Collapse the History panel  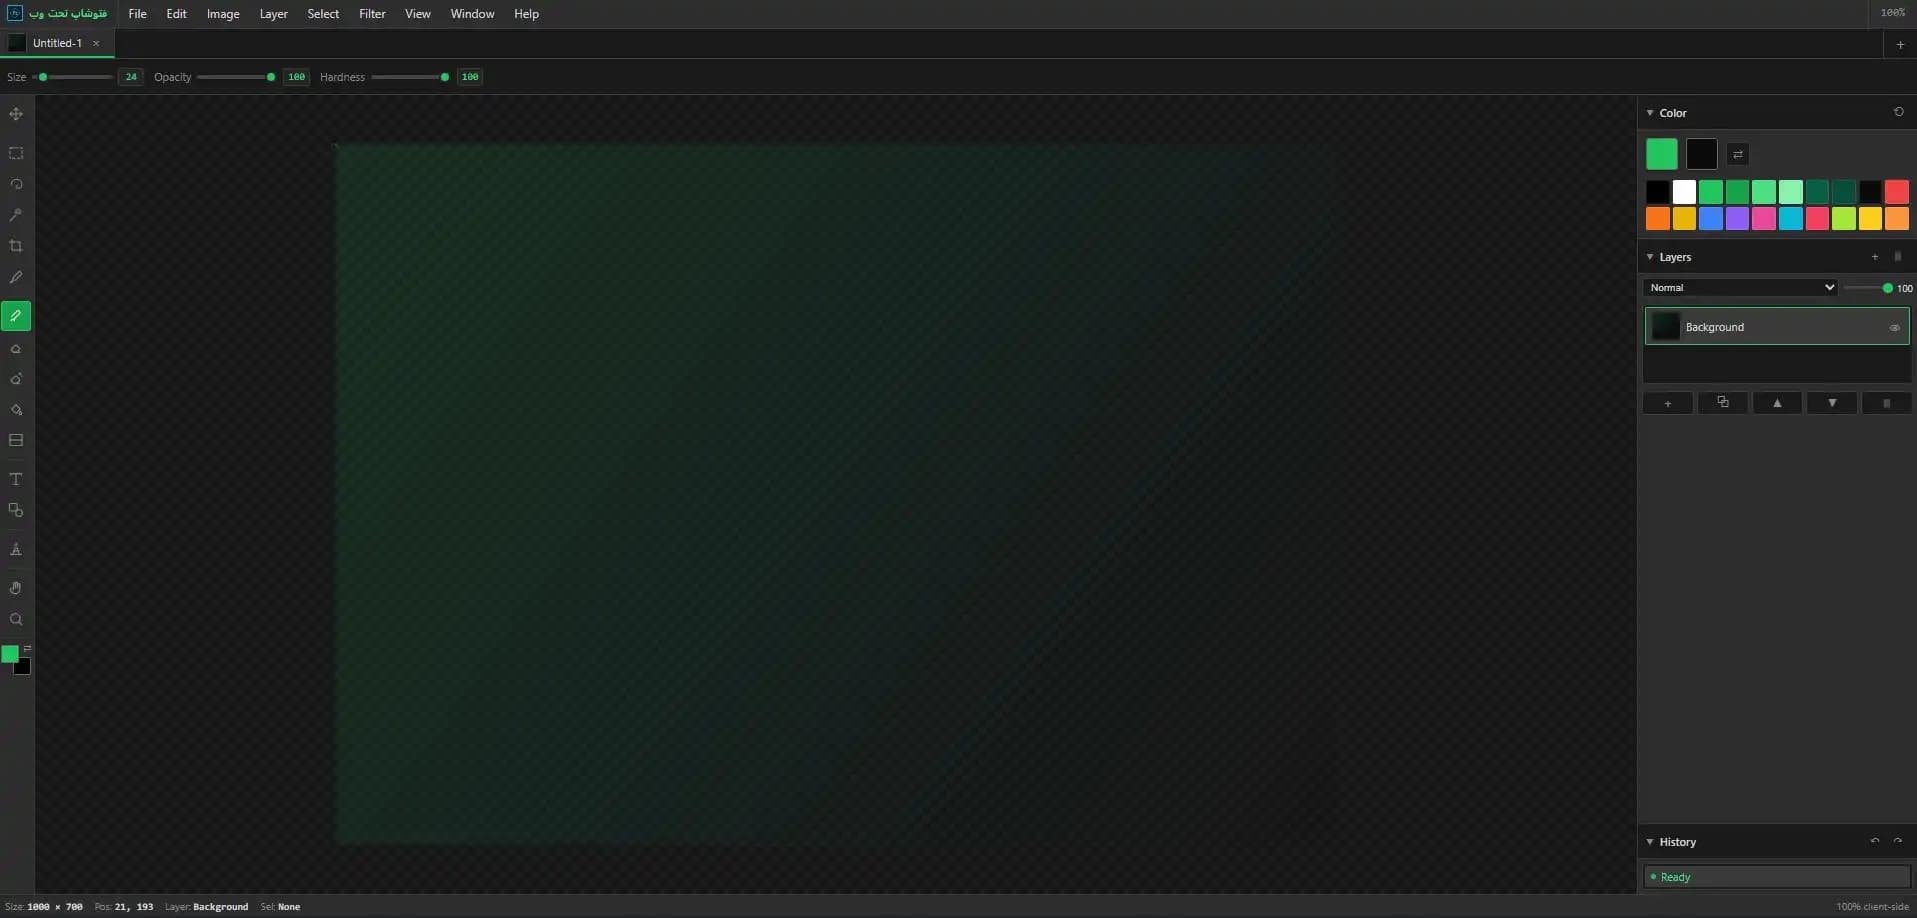(1650, 842)
